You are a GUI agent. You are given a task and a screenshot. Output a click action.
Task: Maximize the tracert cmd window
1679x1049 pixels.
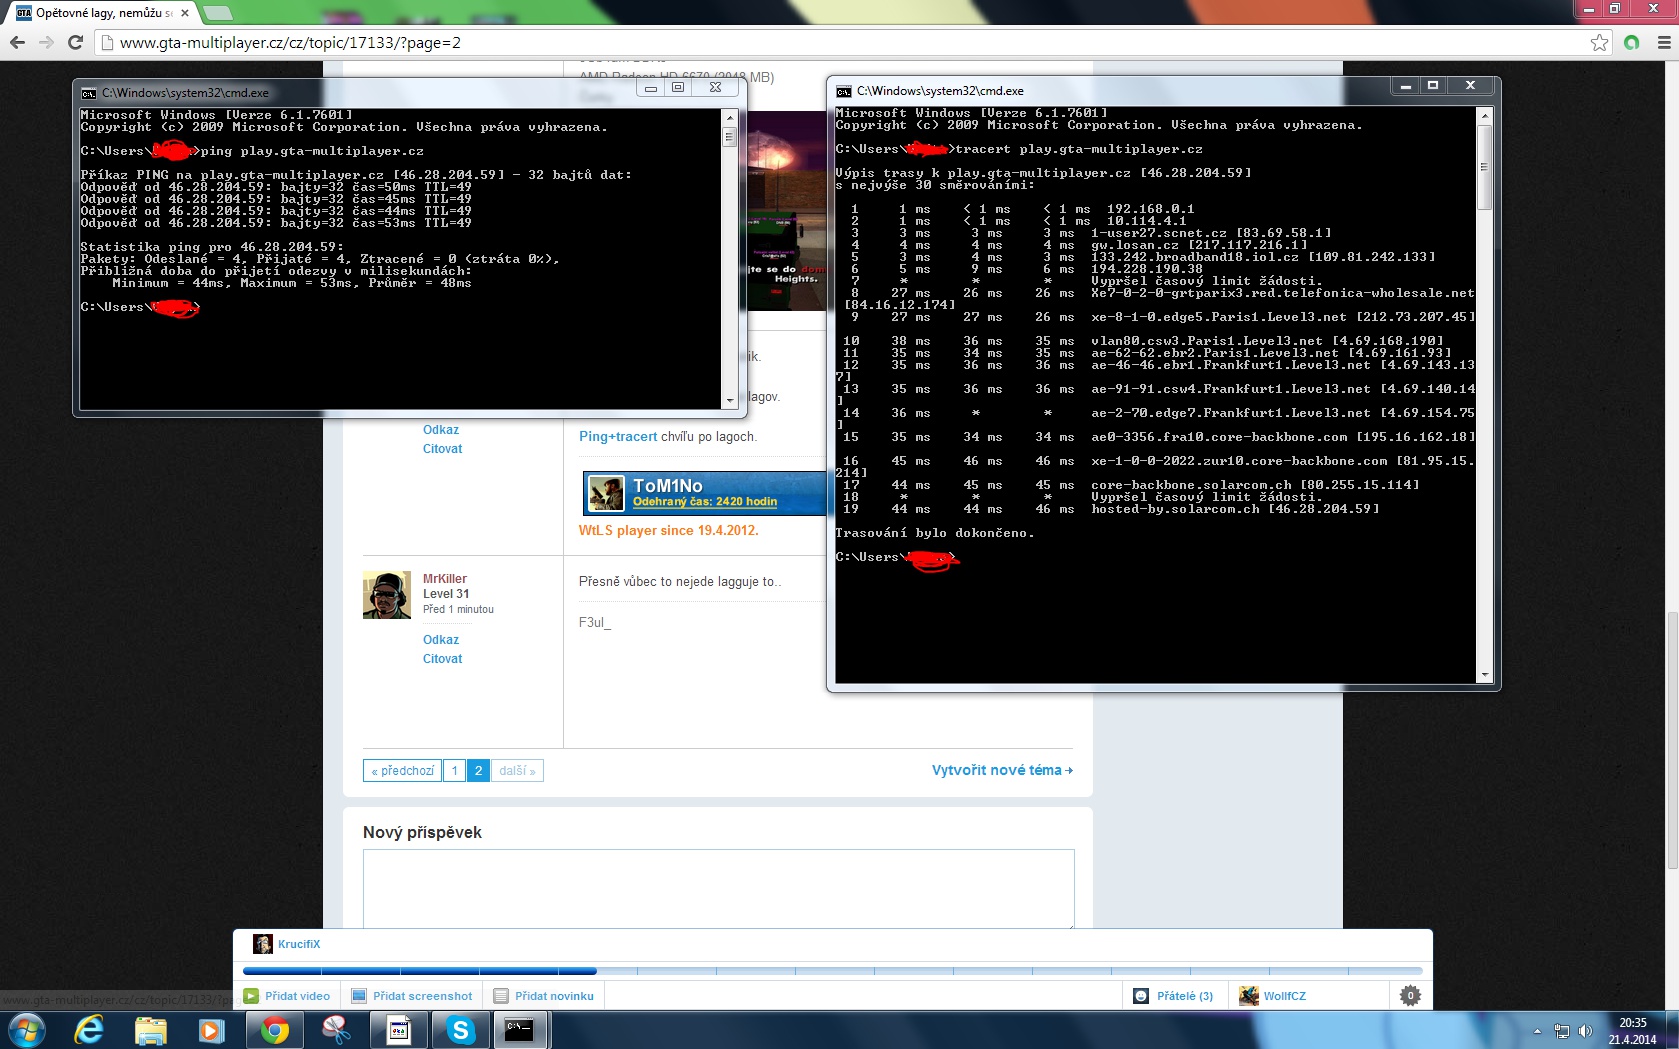[x=1433, y=86]
